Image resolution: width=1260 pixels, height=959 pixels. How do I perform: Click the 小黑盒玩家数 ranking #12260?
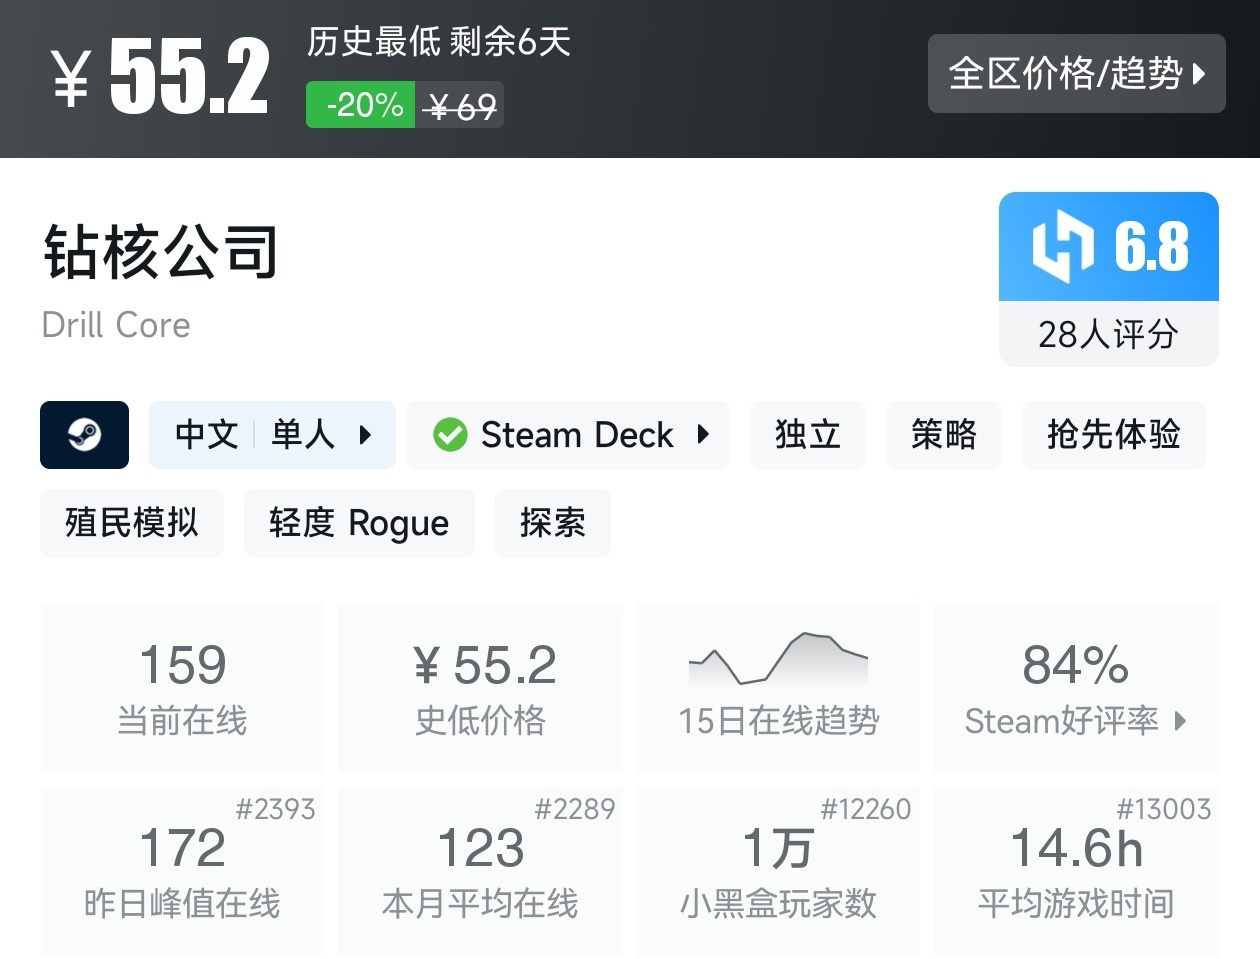869,809
